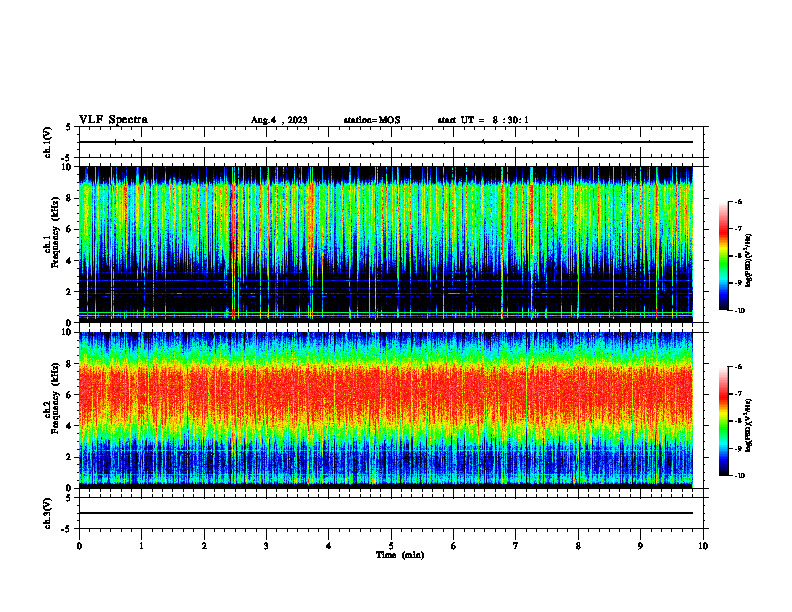Click the time axis tick label "9"
This screenshot has height=612, width=792.
pyautogui.click(x=640, y=546)
